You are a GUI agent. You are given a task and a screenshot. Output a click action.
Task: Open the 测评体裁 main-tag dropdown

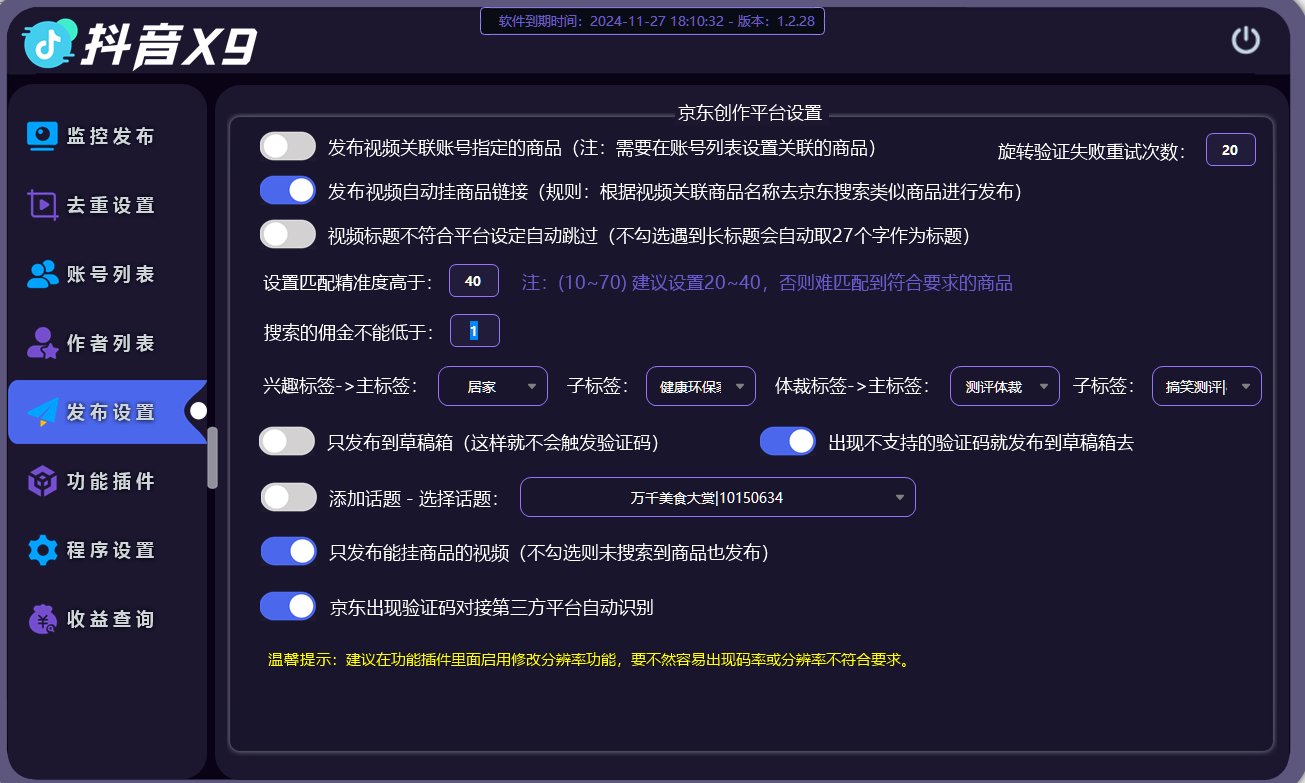coord(1005,386)
